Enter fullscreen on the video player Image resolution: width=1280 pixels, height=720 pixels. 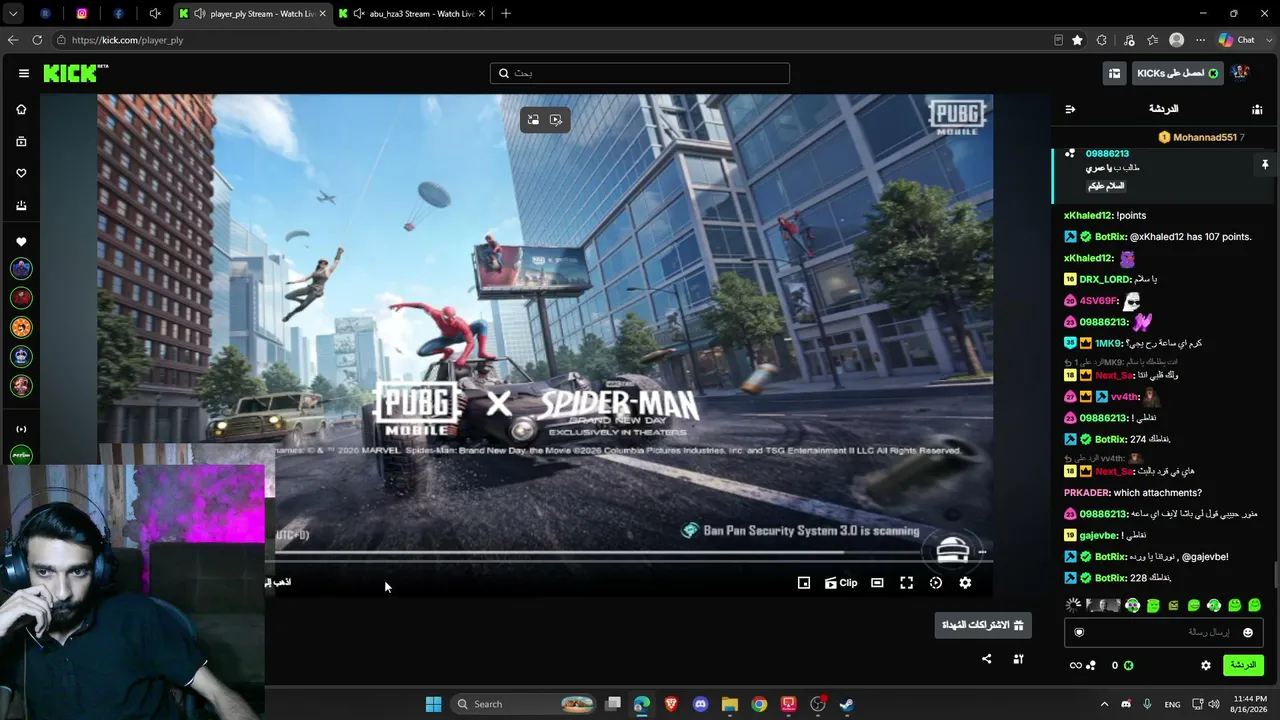[907, 583]
